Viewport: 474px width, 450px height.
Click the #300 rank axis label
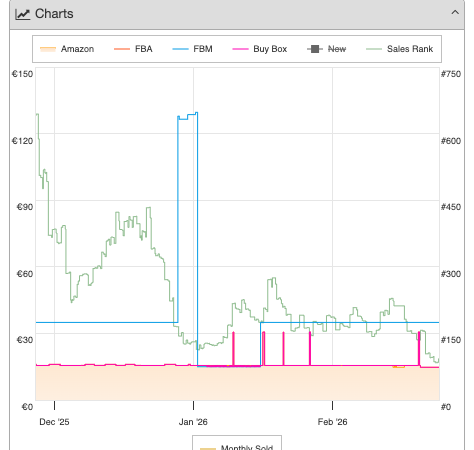coord(451,274)
